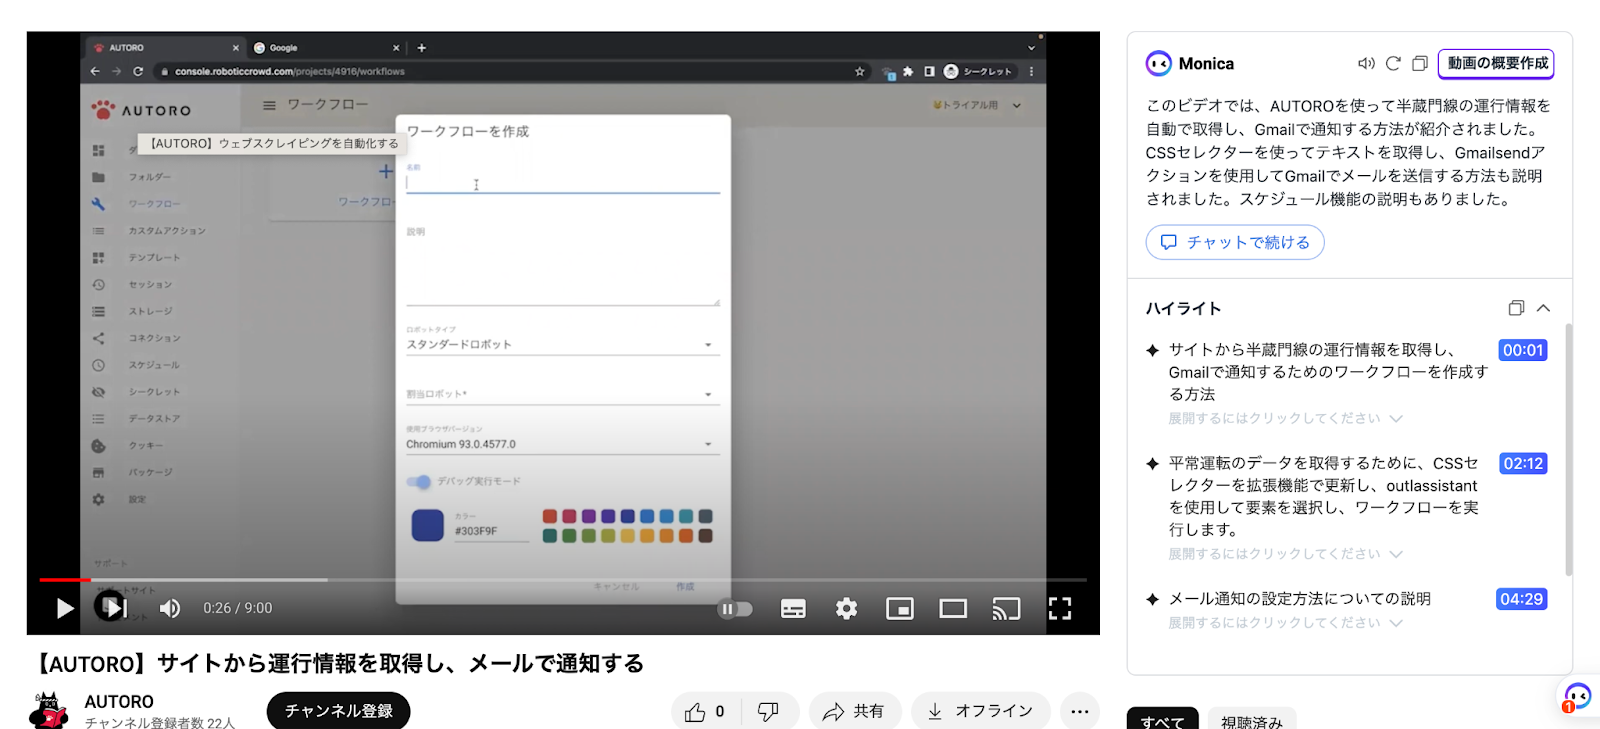Enable miniplayer mode
Image resolution: width=1600 pixels, height=729 pixels.
[x=900, y=608]
